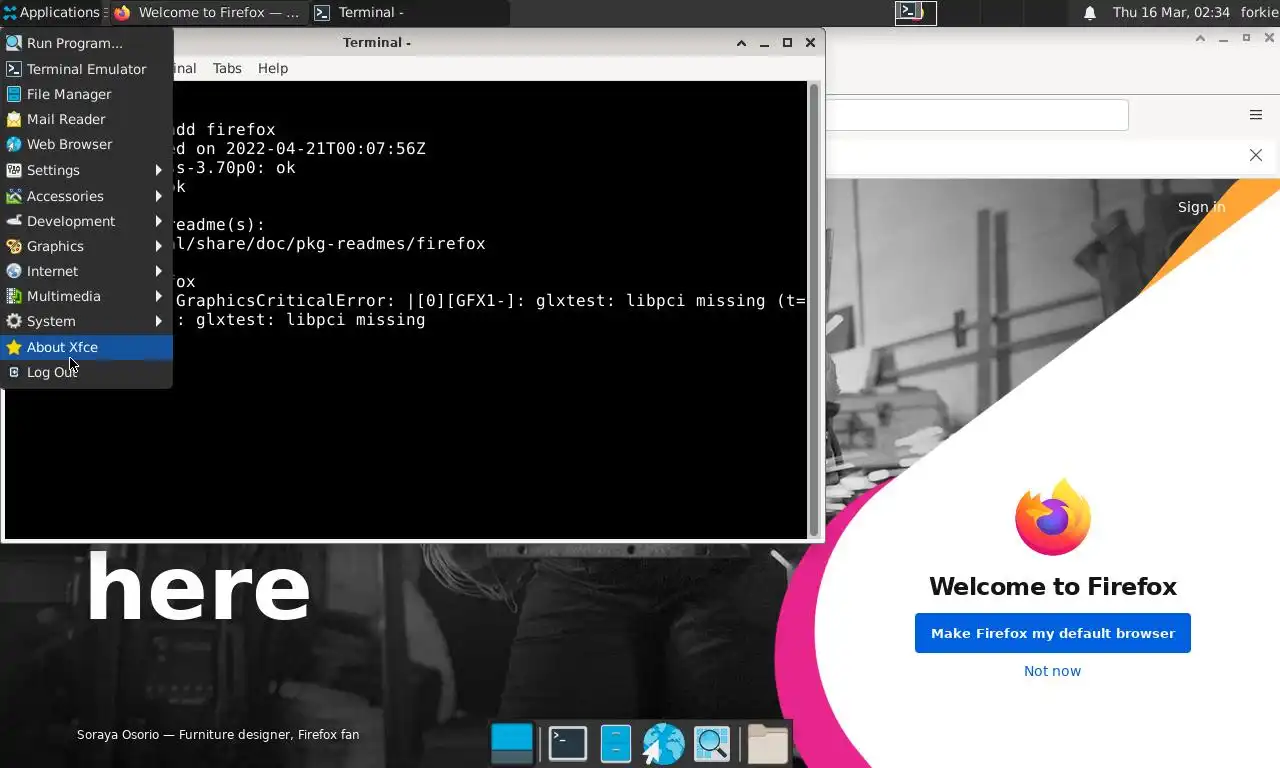Click the Firefox address bar field
The width and height of the screenshot is (1280, 768).
(977, 115)
